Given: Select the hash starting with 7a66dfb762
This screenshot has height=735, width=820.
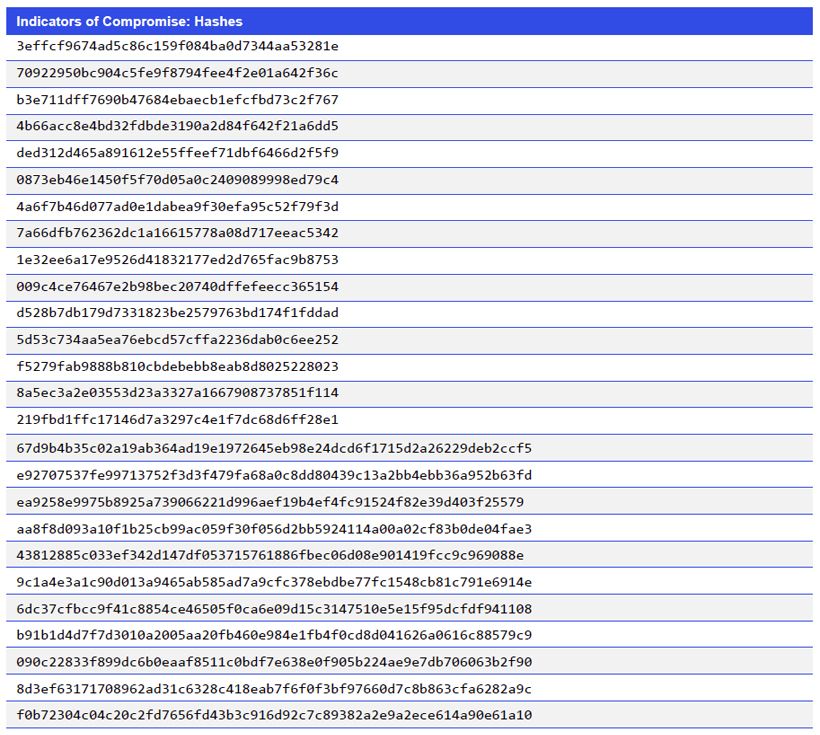Looking at the screenshot, I should click(x=177, y=233).
